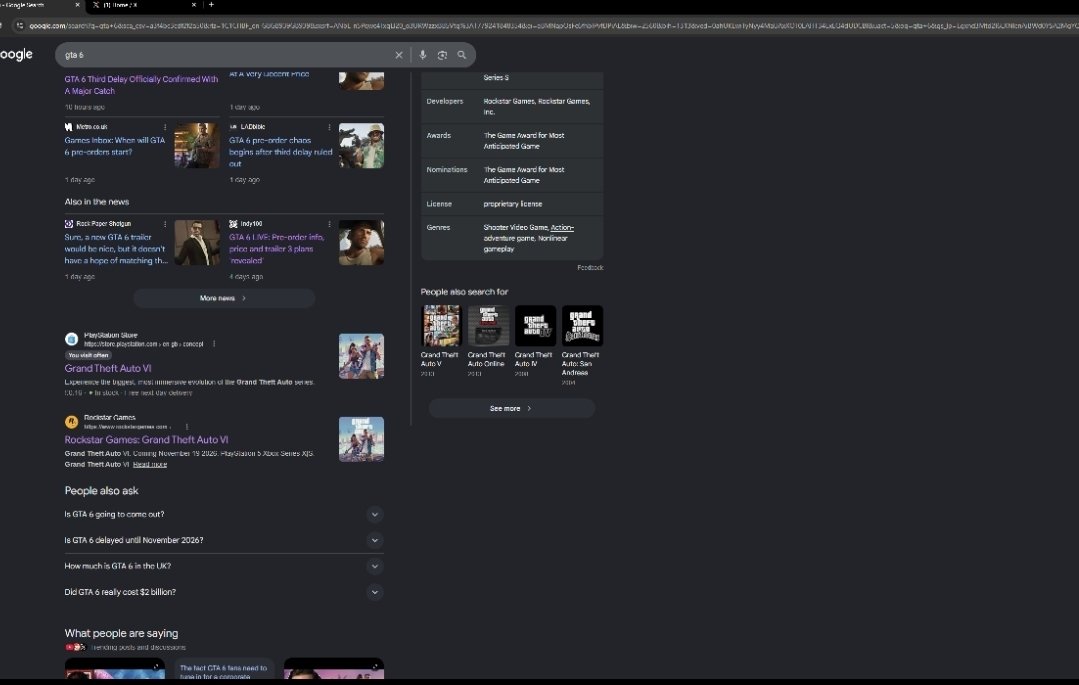Open more options for LADbible article
Viewport: 1079px width, 685px height.
330,127
